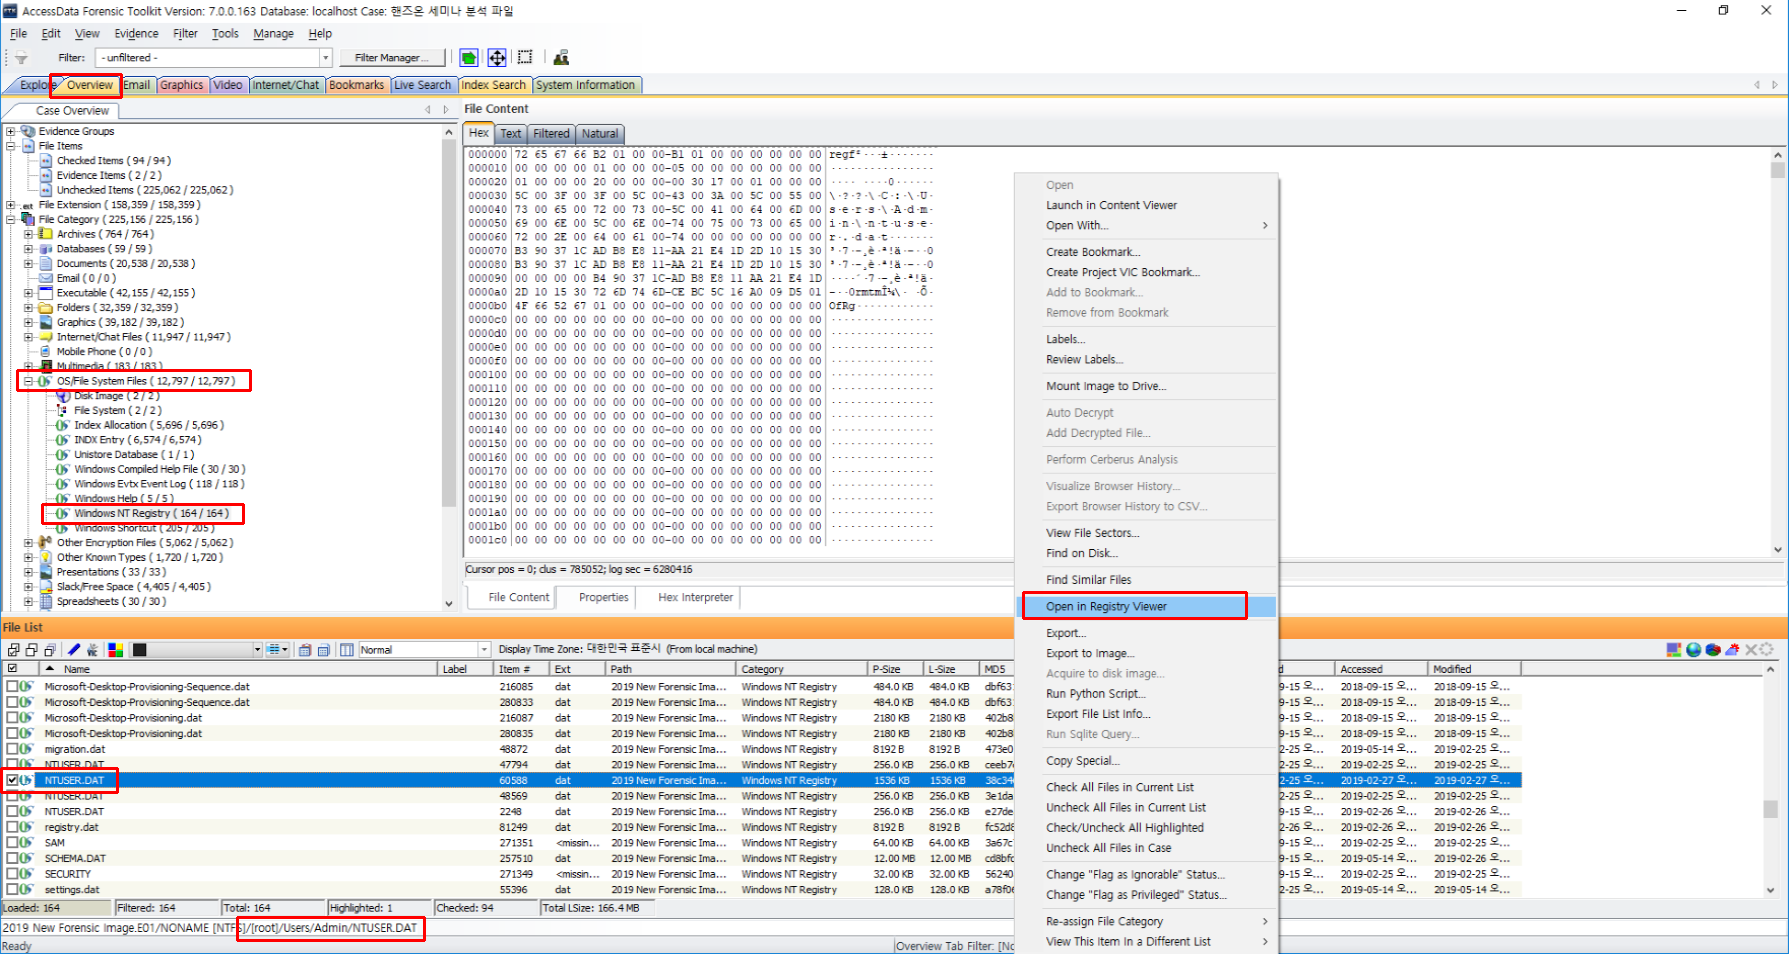Check the SAM row checkbox
1789x954 pixels.
click(12, 843)
